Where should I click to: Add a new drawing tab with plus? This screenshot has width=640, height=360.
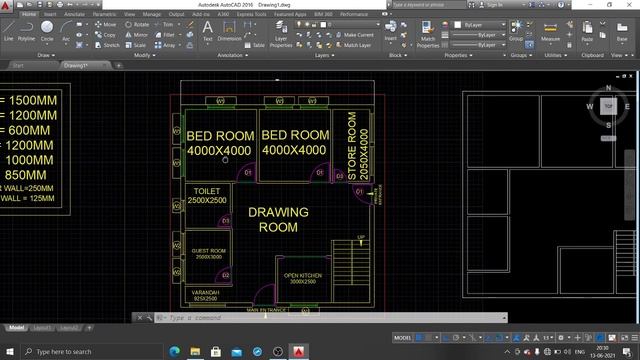[118, 65]
